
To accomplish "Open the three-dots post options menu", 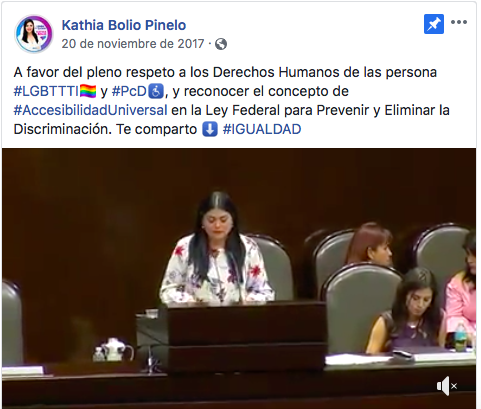I will click(459, 22).
